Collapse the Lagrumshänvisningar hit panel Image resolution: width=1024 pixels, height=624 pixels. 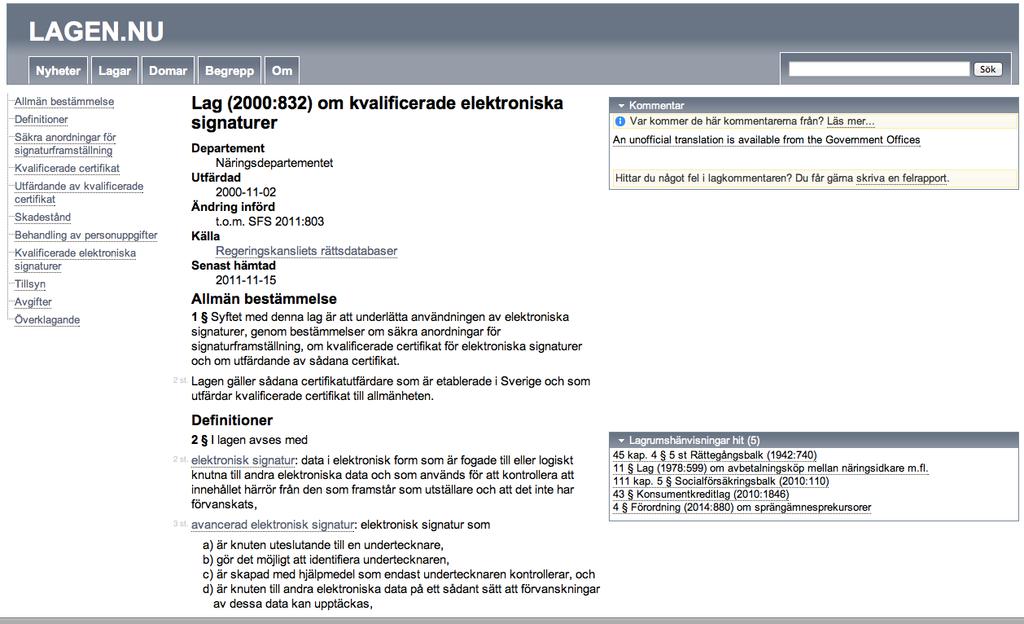point(621,441)
